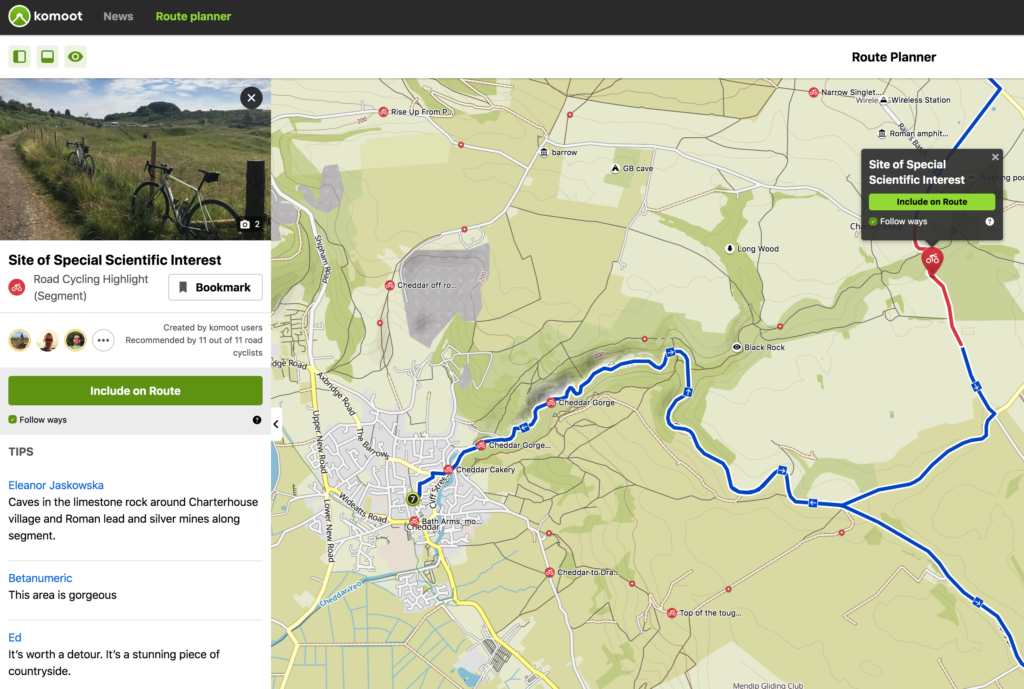Select the Rise Up From P... highlight marker
The image size is (1024, 689).
[x=384, y=112]
